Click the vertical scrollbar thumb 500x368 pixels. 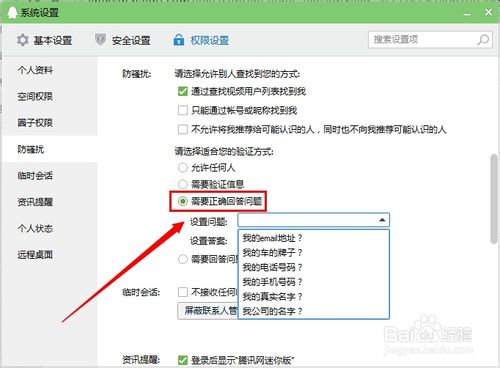pyautogui.click(x=494, y=199)
